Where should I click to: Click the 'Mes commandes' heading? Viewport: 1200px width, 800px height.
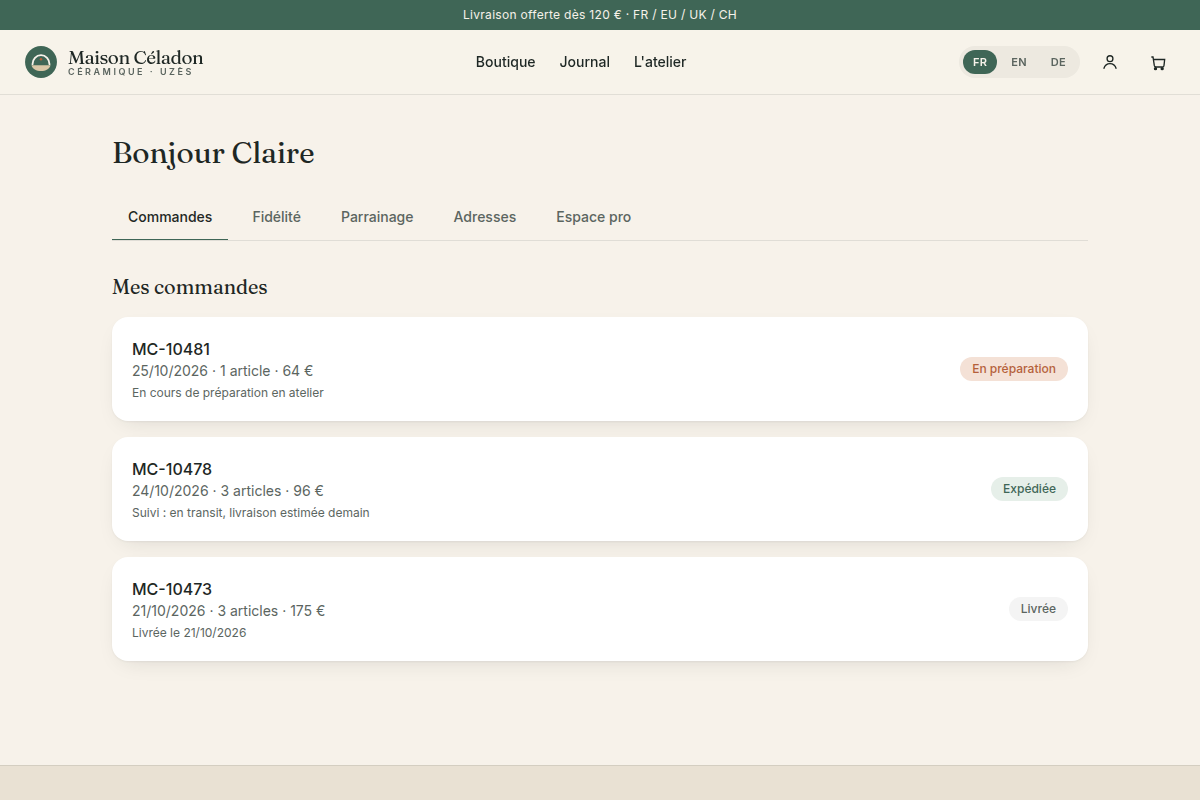click(190, 287)
